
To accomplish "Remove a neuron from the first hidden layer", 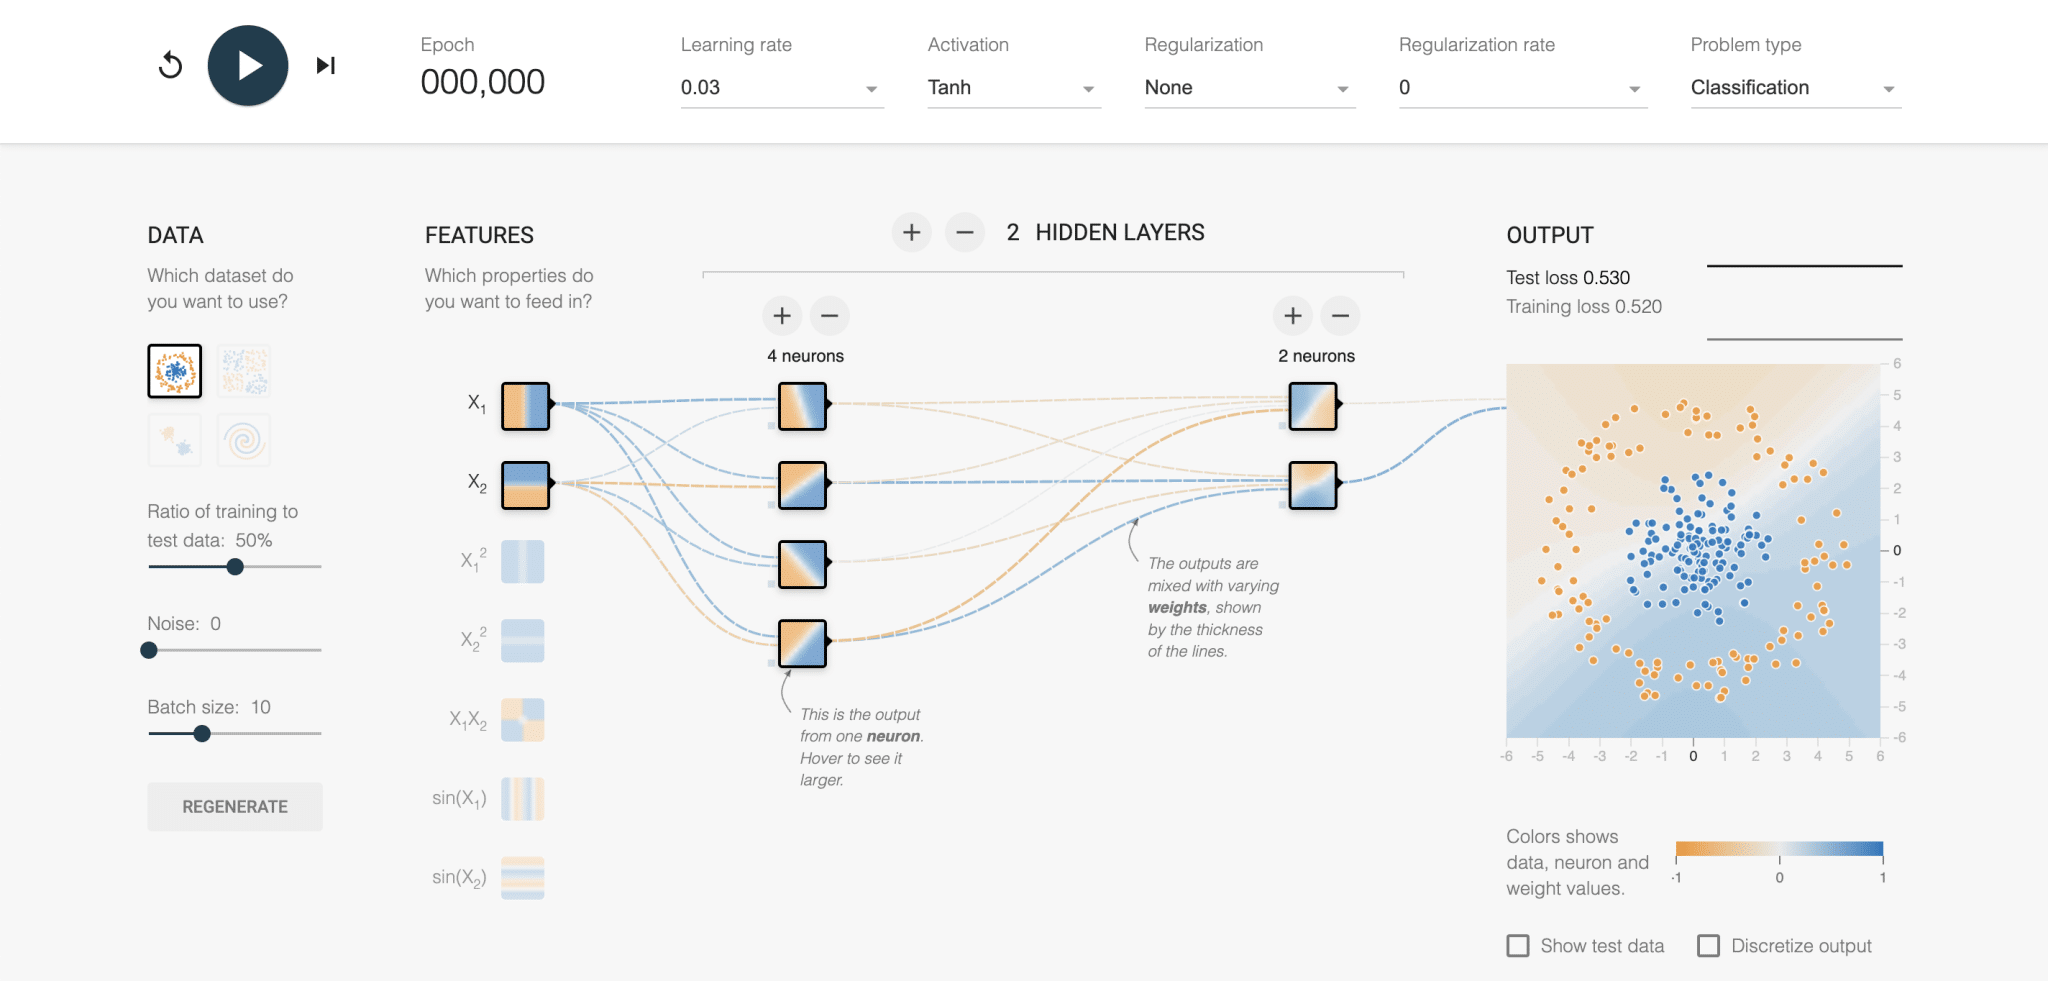I will (829, 315).
